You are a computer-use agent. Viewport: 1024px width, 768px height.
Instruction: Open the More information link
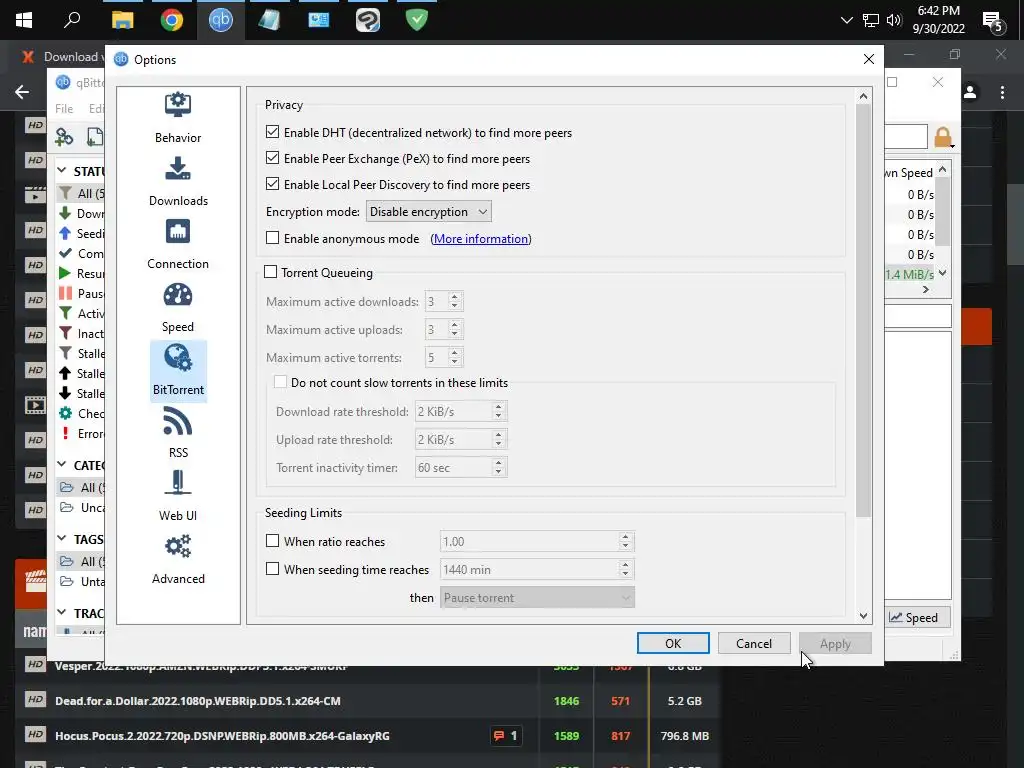(481, 238)
